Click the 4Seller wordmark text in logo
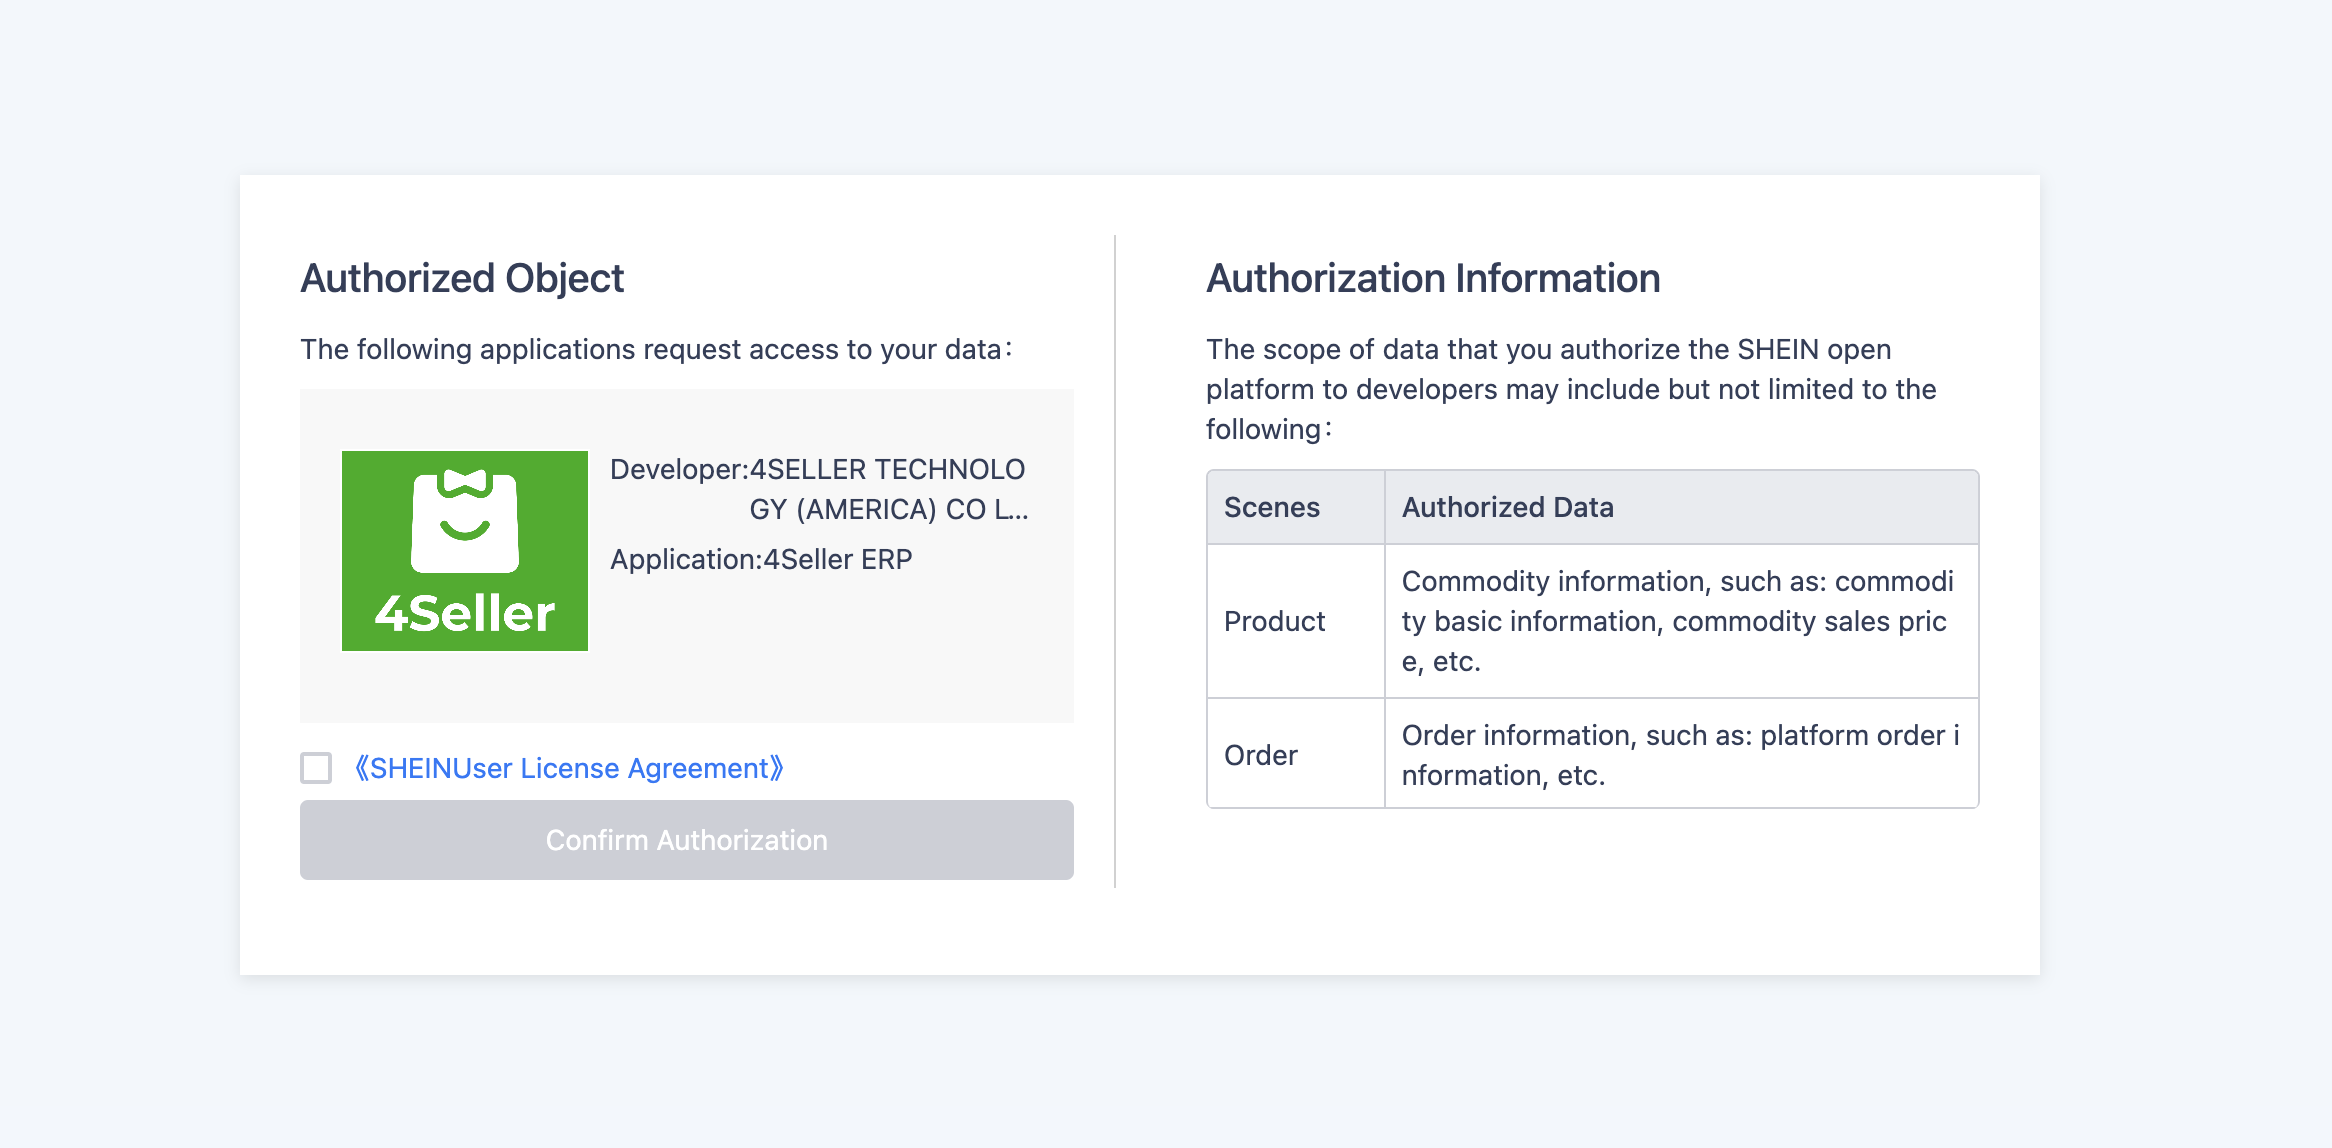The image size is (2332, 1148). click(x=465, y=613)
